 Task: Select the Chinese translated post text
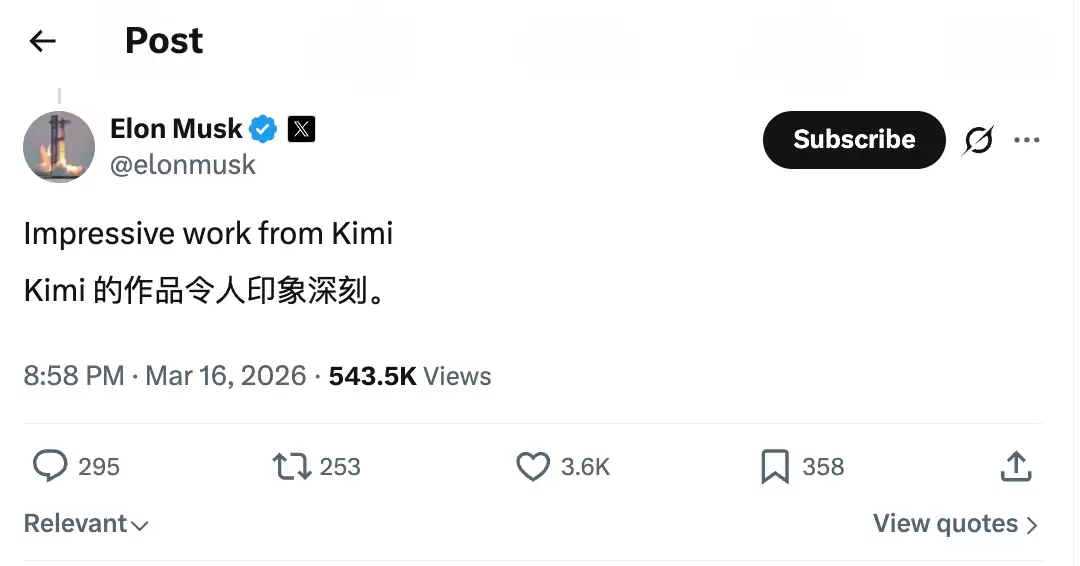point(205,291)
